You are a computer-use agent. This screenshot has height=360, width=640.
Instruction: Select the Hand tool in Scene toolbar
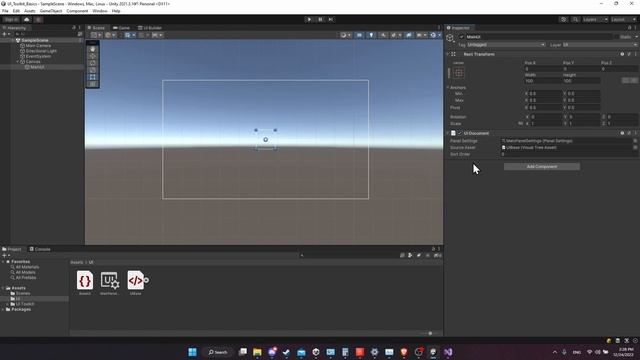click(93, 49)
